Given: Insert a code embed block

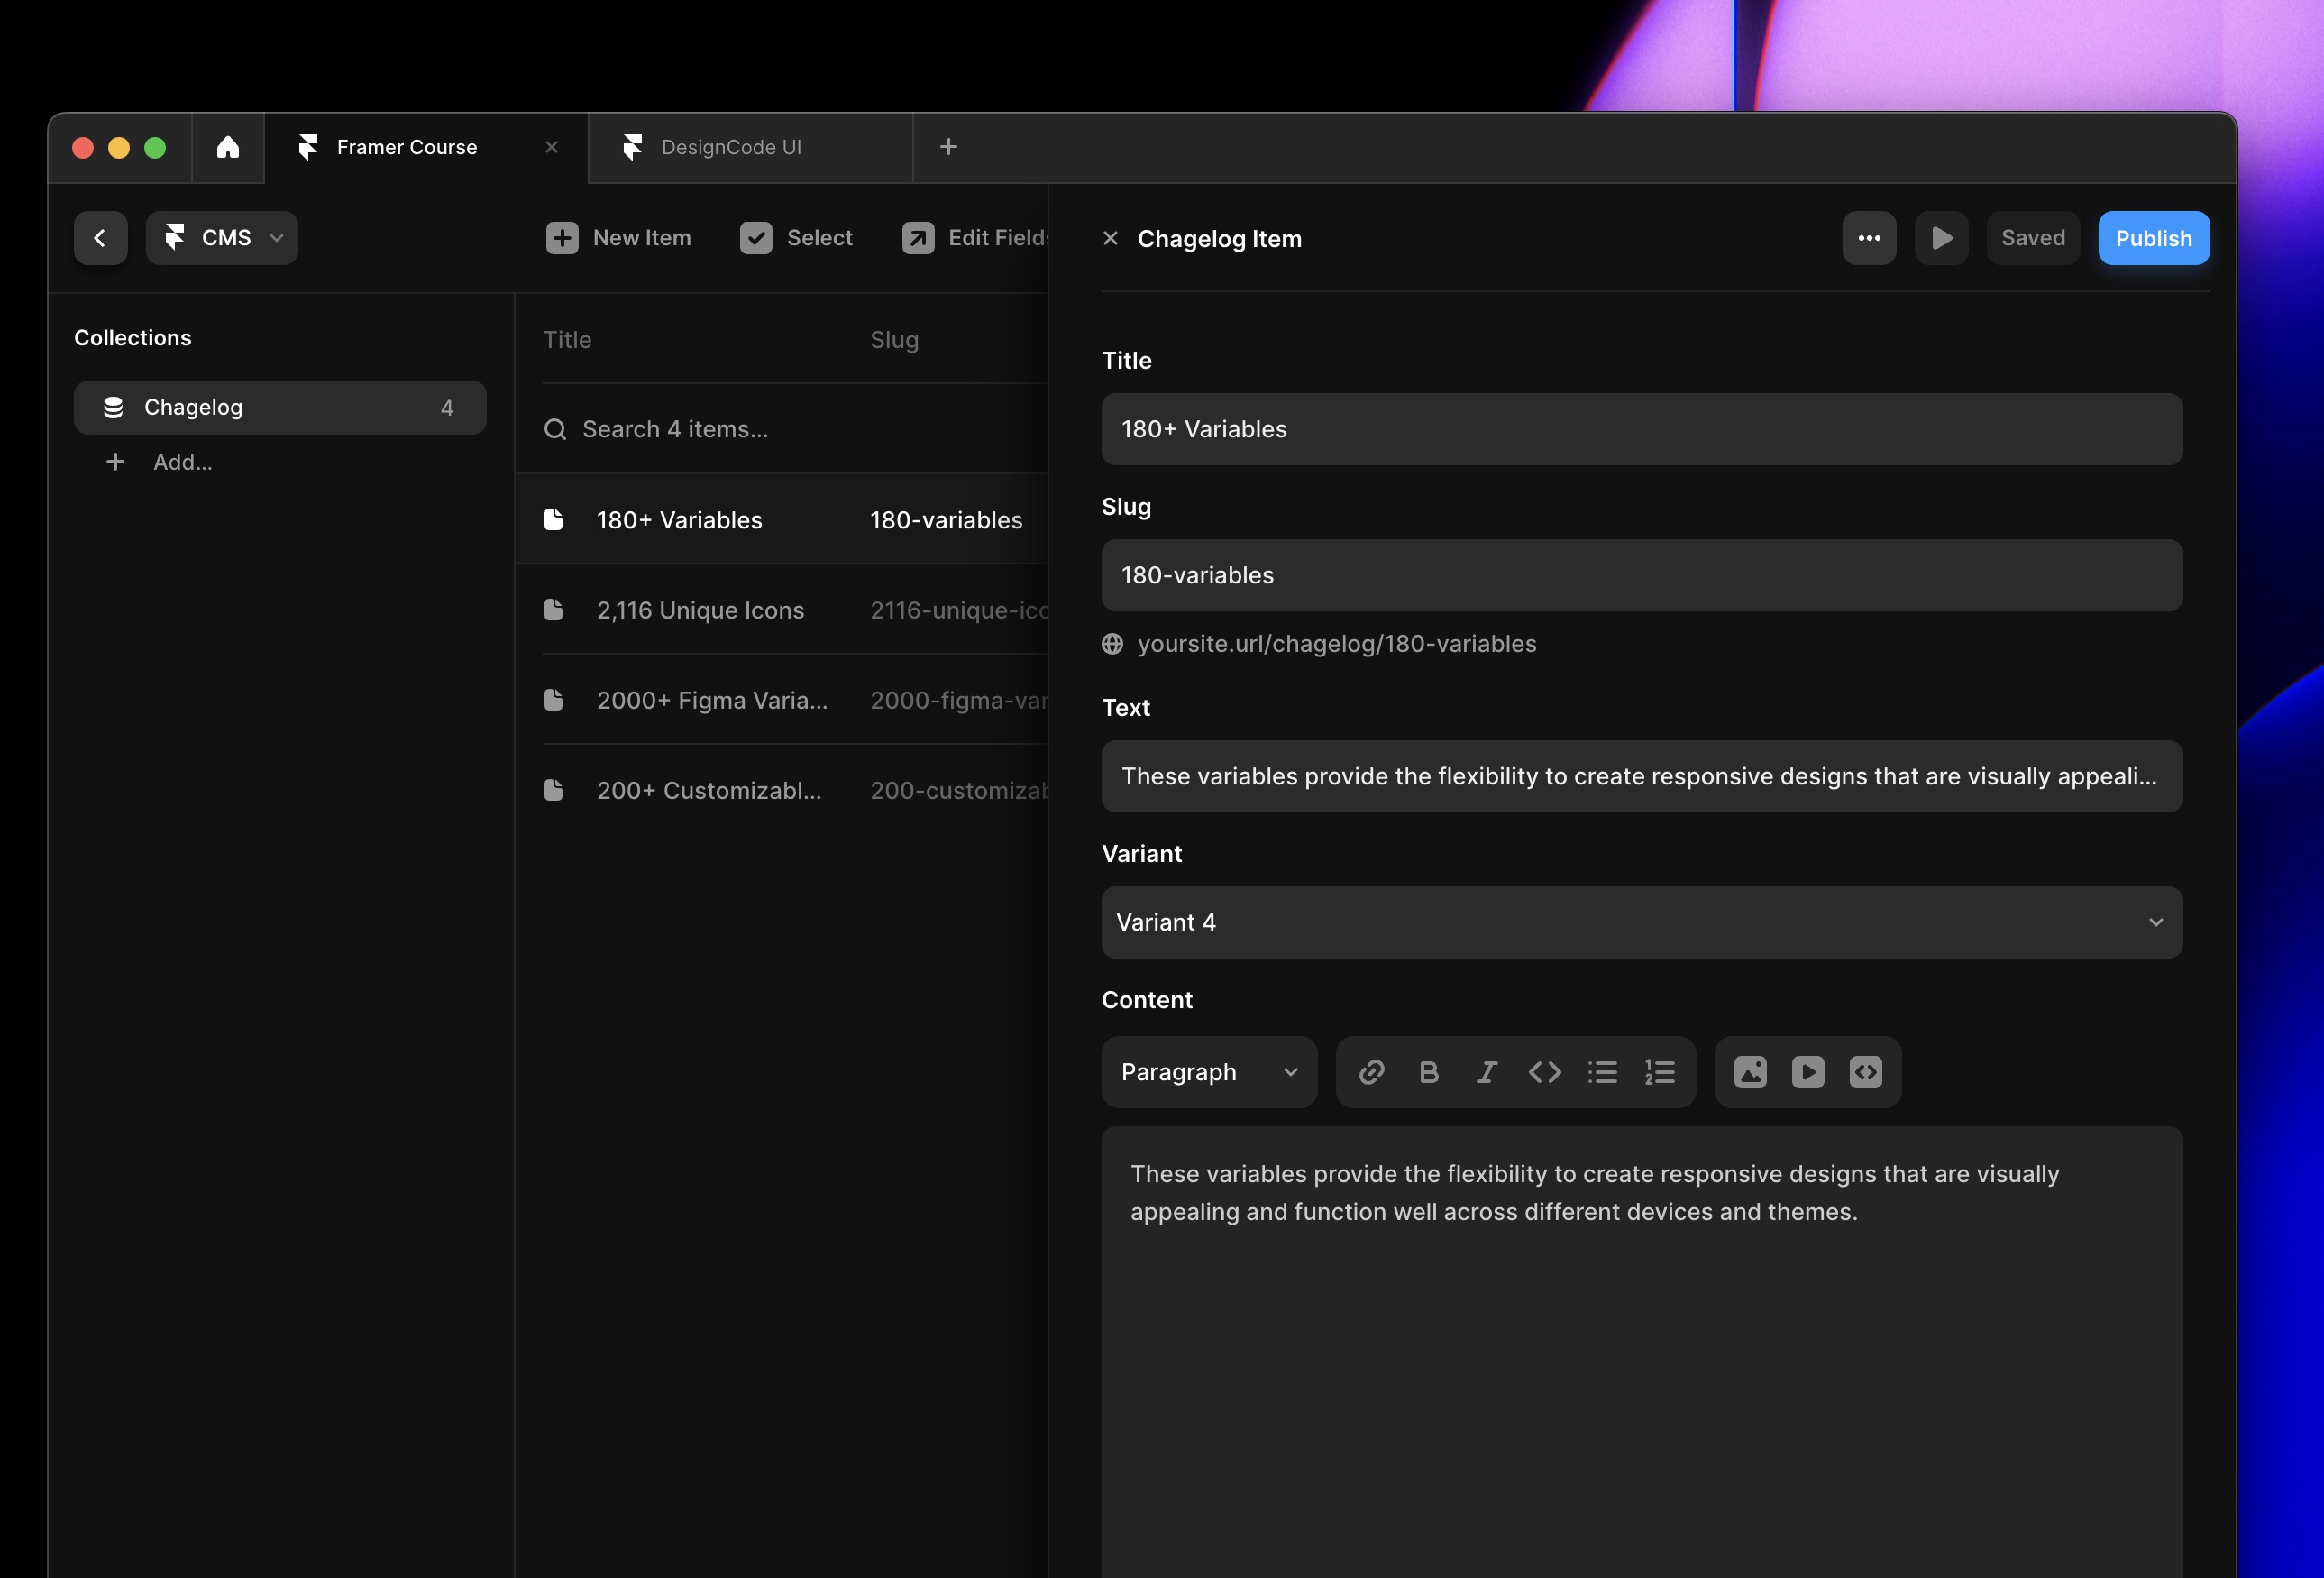Looking at the screenshot, I should [1865, 1072].
